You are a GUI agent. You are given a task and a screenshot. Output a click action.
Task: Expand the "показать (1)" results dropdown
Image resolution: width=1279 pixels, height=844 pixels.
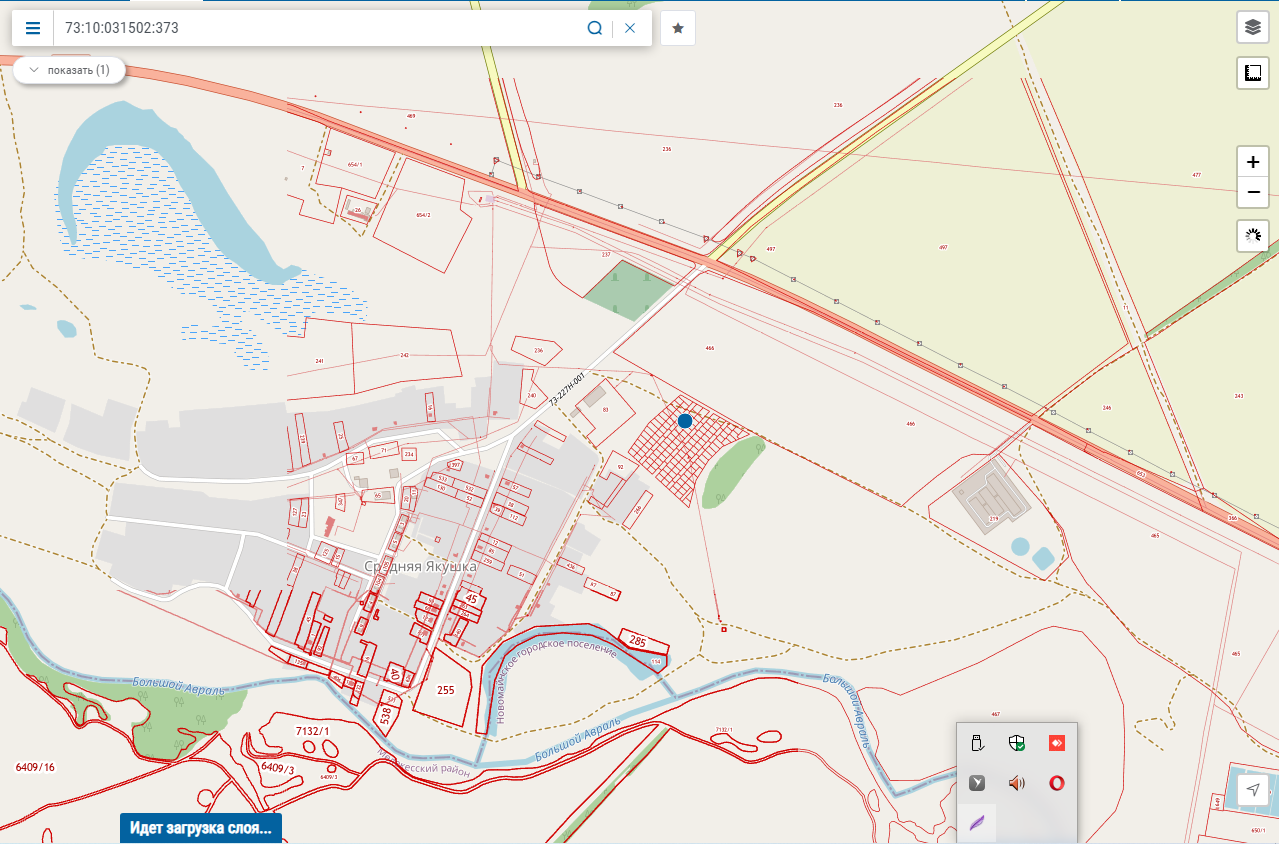point(69,70)
